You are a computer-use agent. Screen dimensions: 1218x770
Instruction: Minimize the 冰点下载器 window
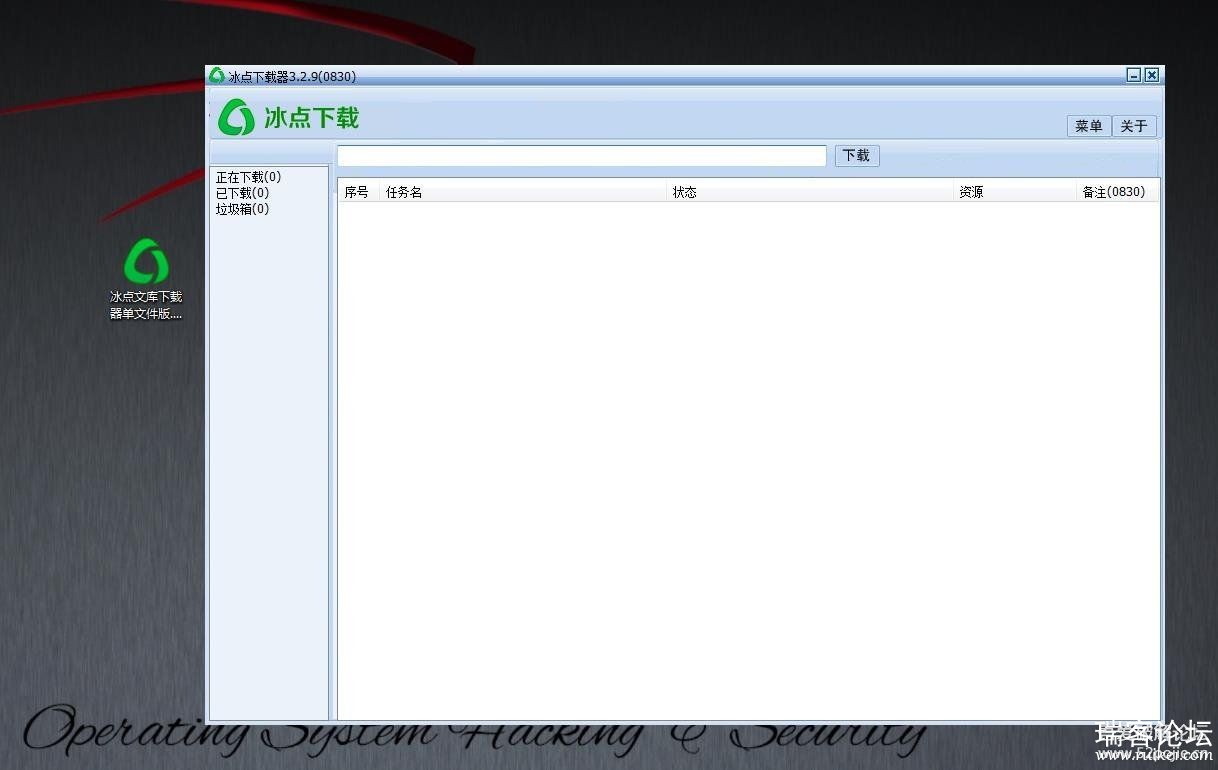pyautogui.click(x=1134, y=75)
